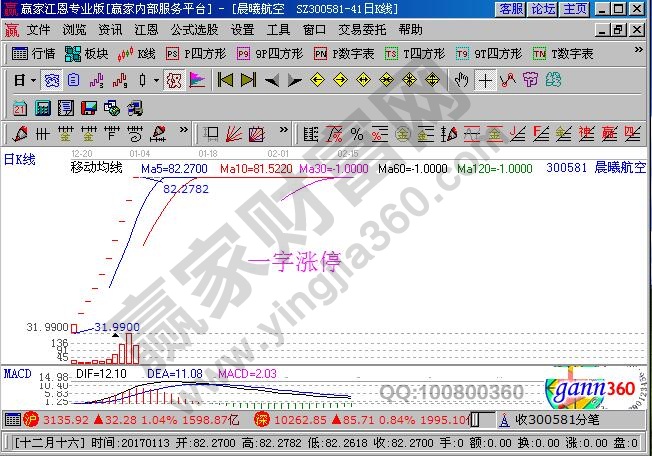Open the 文件 menu
This screenshot has height=456, width=652.
(x=38, y=30)
